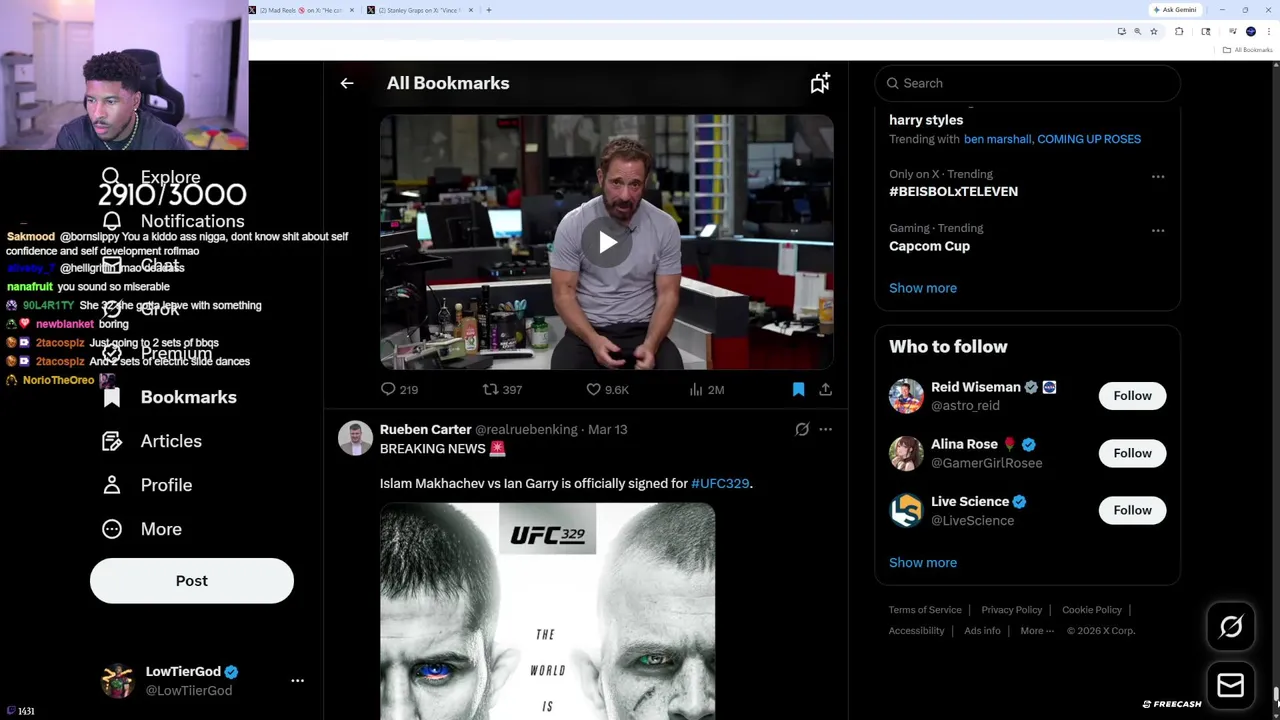
Task: View analytics showing 2M views
Action: click(706, 390)
